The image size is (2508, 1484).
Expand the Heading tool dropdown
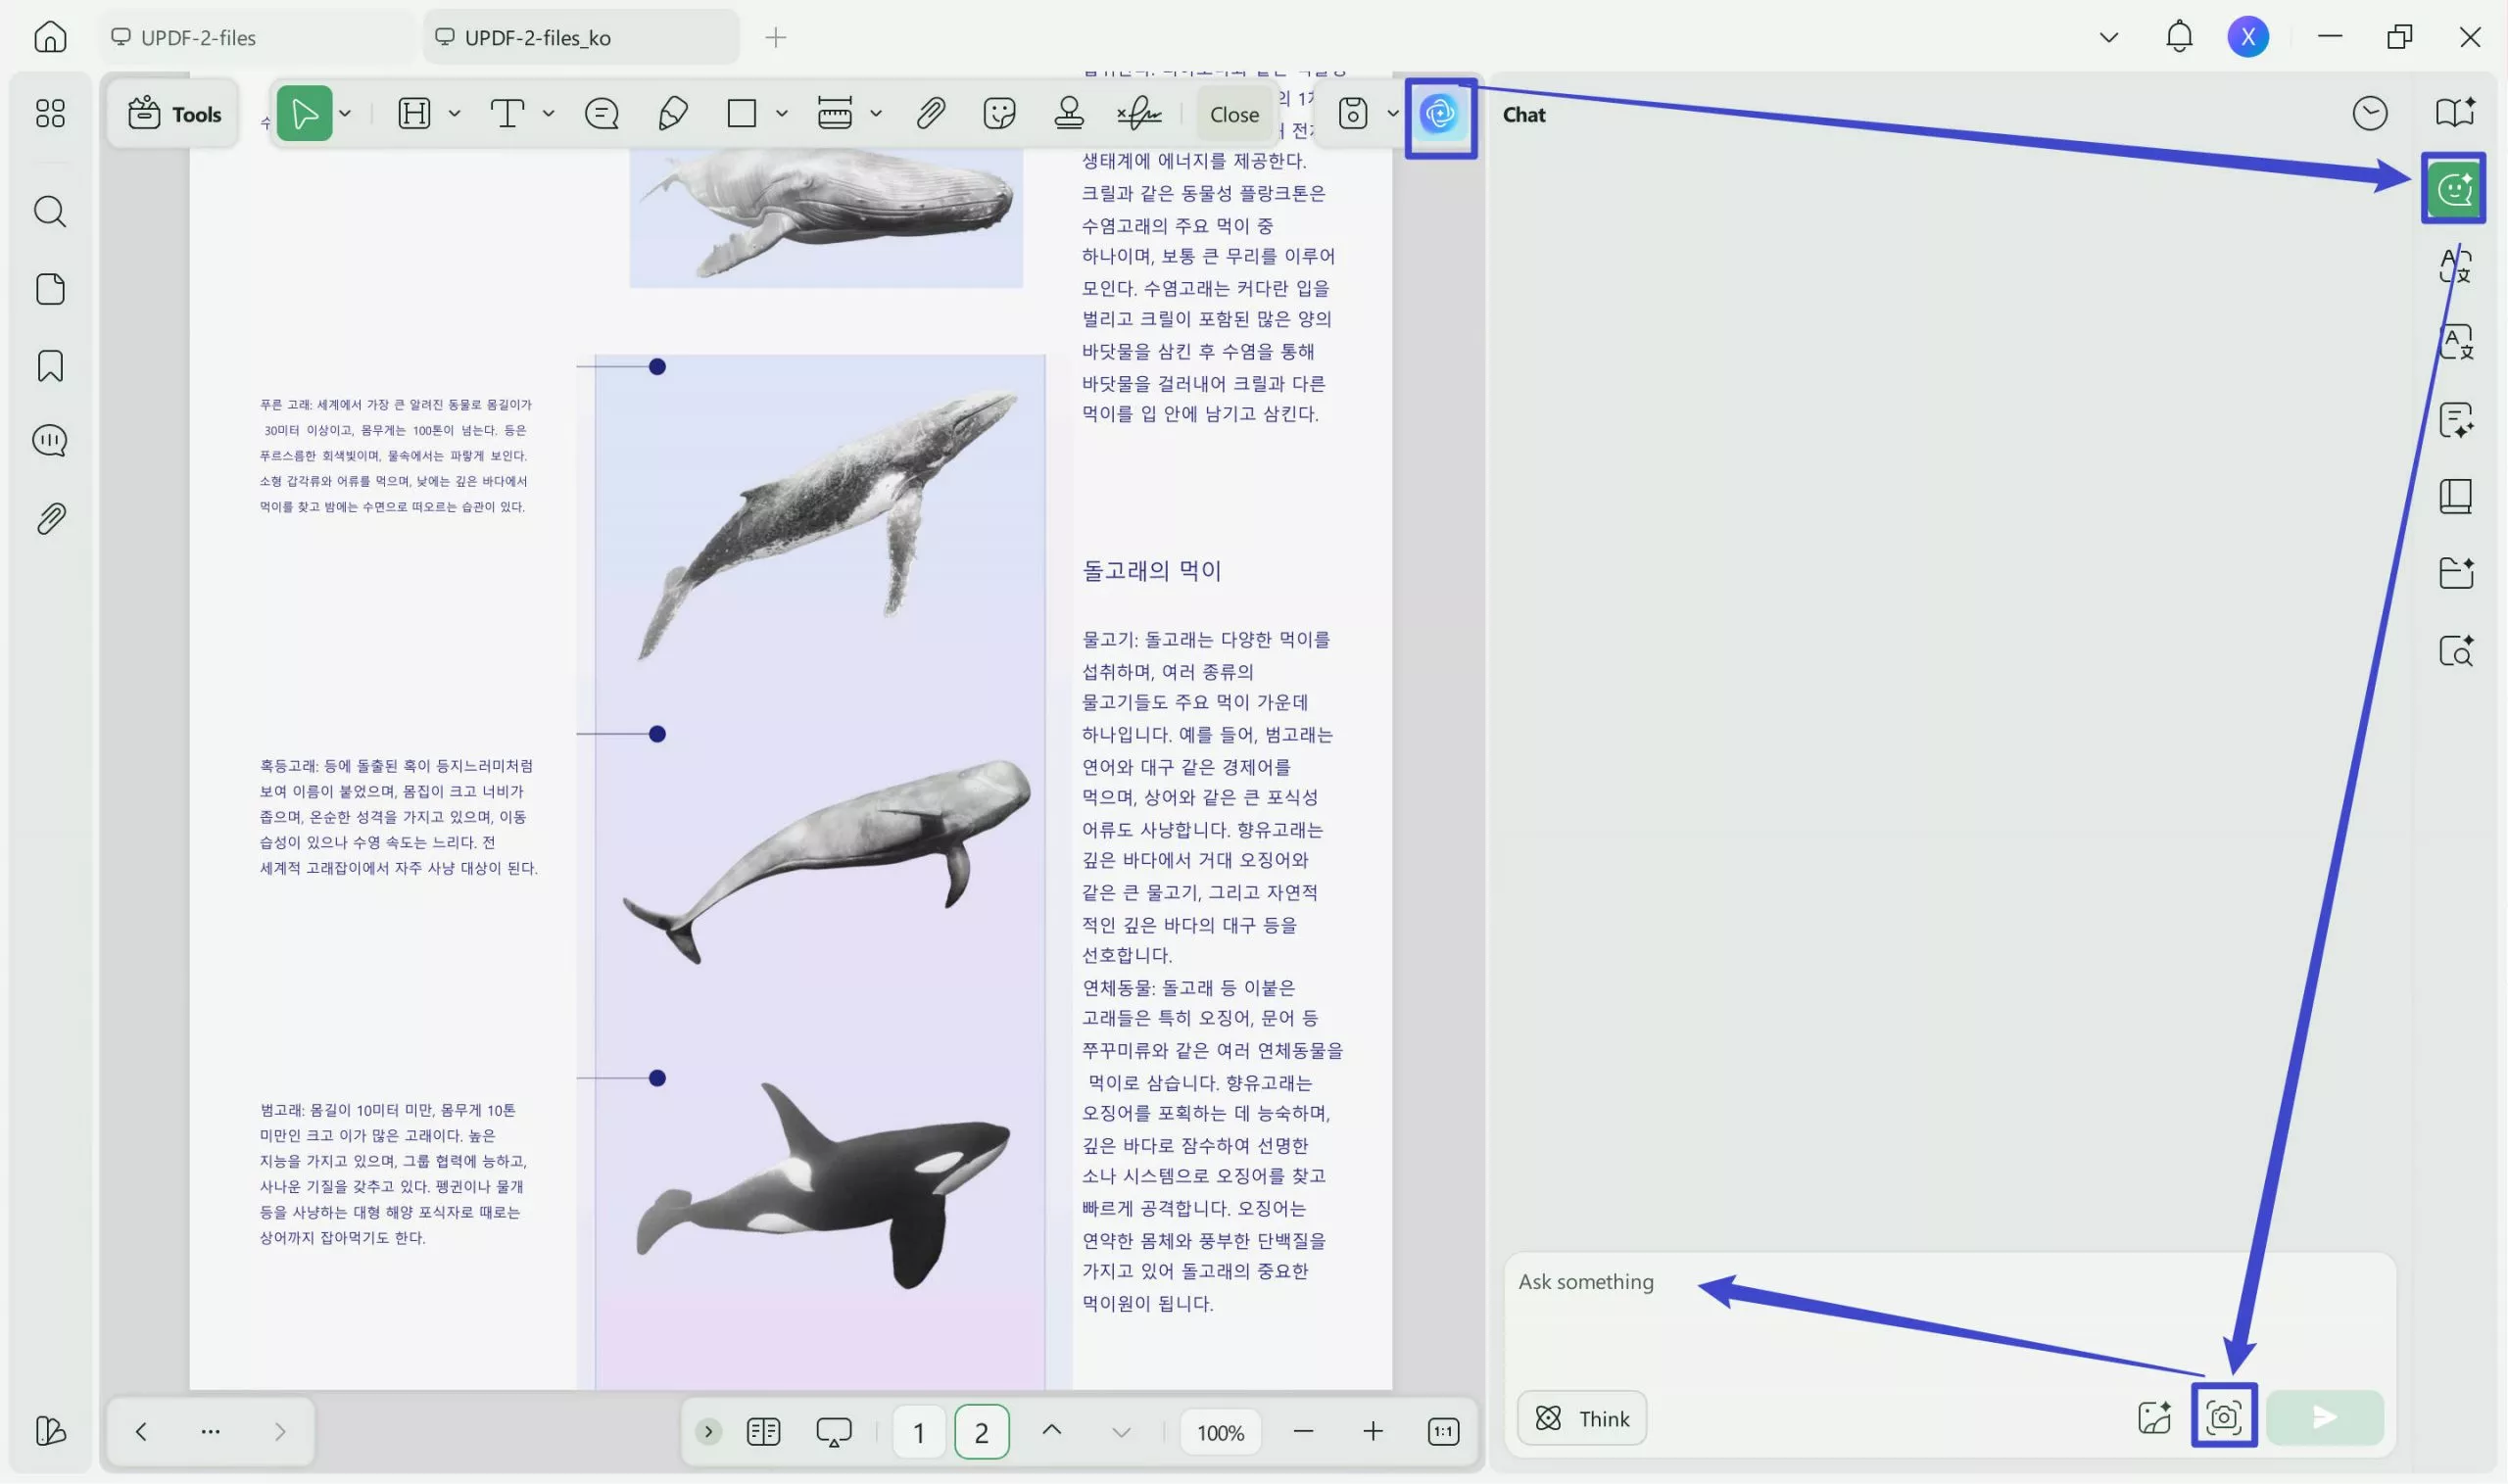(x=455, y=113)
